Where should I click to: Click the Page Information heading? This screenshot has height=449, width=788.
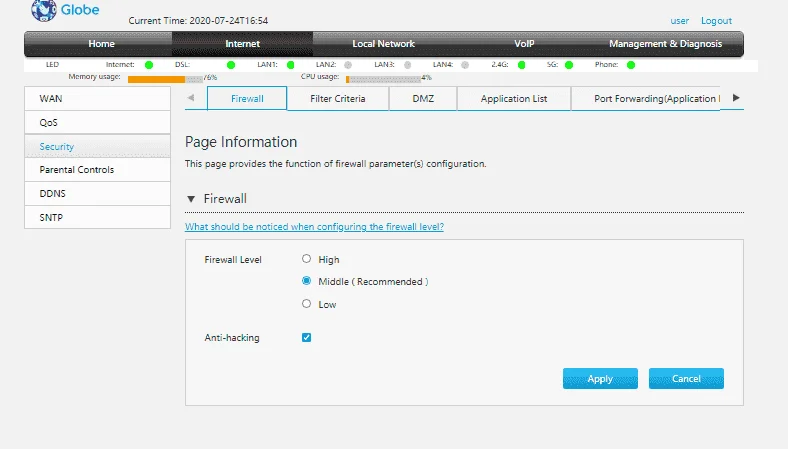(x=241, y=142)
